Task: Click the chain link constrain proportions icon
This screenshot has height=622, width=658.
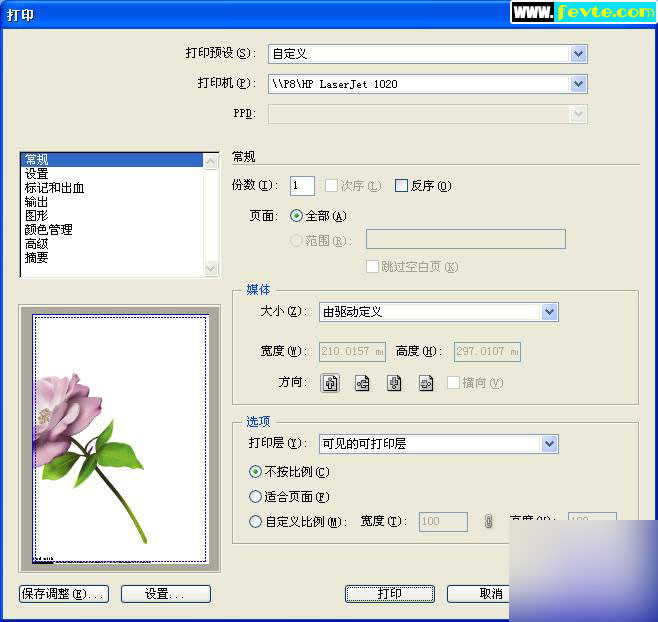Action: click(x=488, y=521)
